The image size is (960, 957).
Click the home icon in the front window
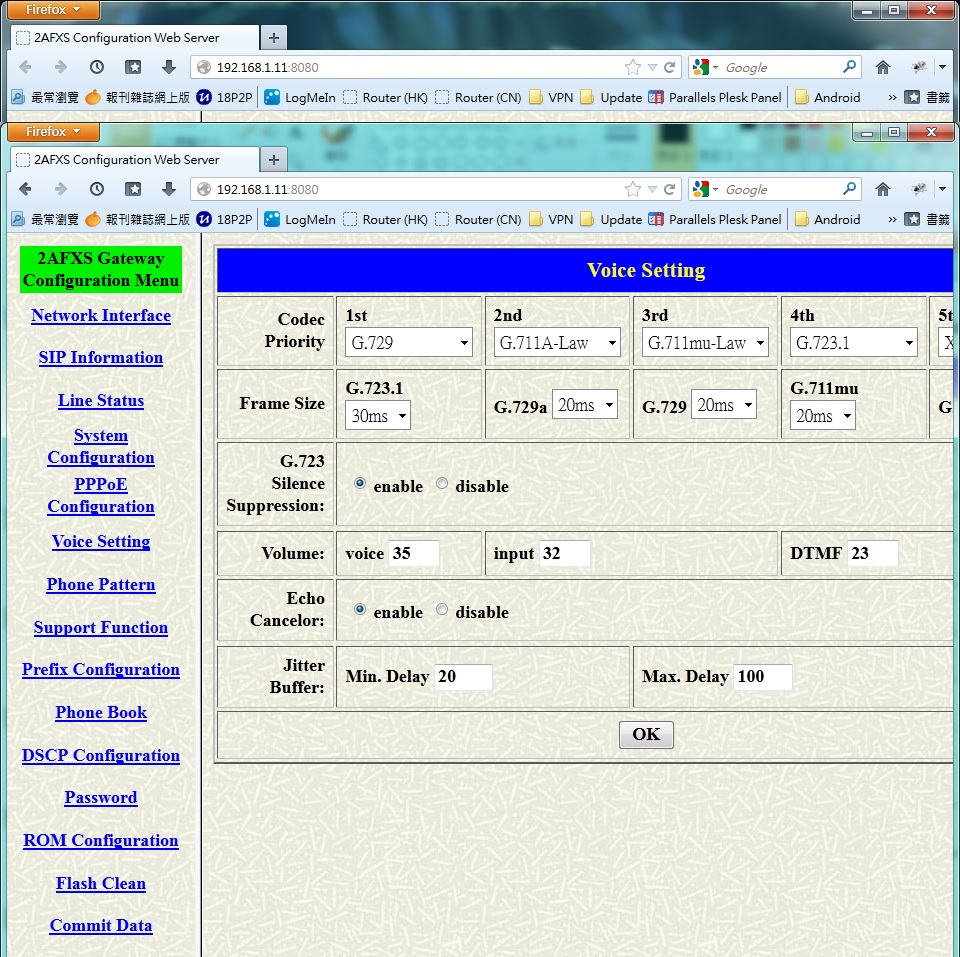coord(883,189)
